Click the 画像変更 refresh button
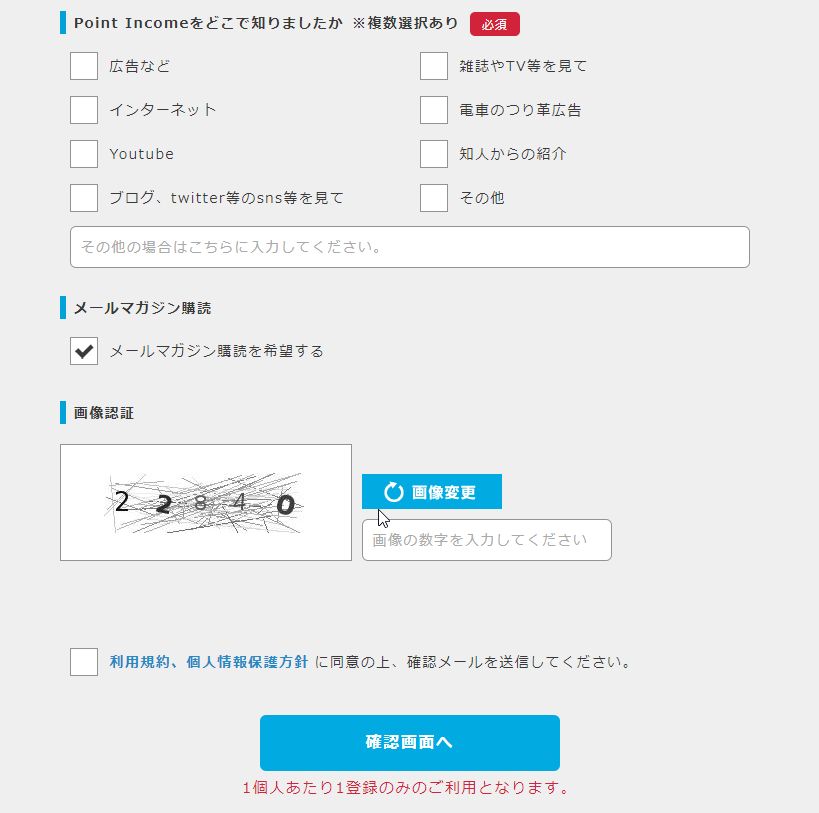 tap(431, 491)
